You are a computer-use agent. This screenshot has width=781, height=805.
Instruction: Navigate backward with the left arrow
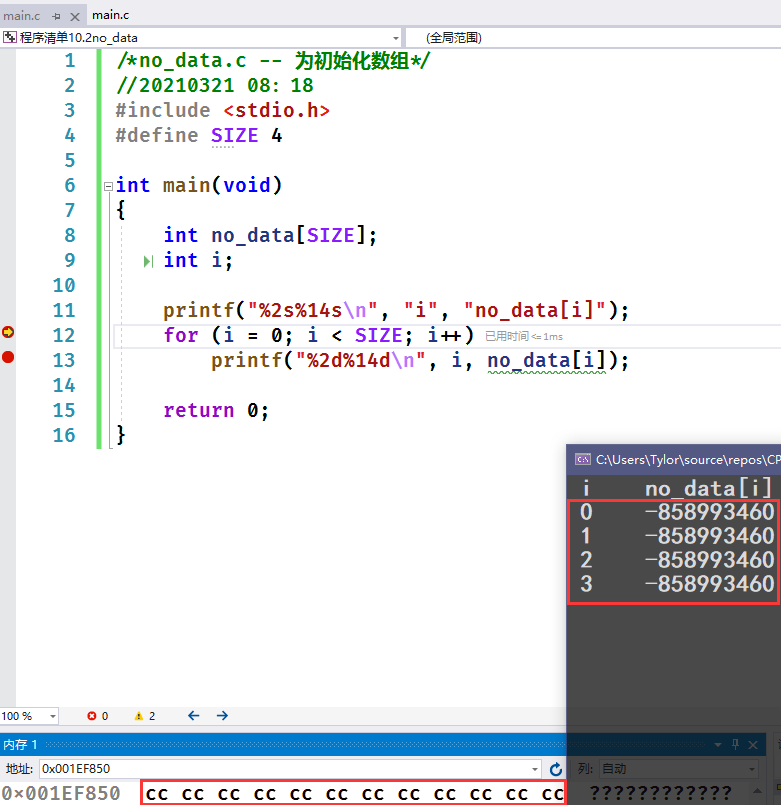pos(194,716)
